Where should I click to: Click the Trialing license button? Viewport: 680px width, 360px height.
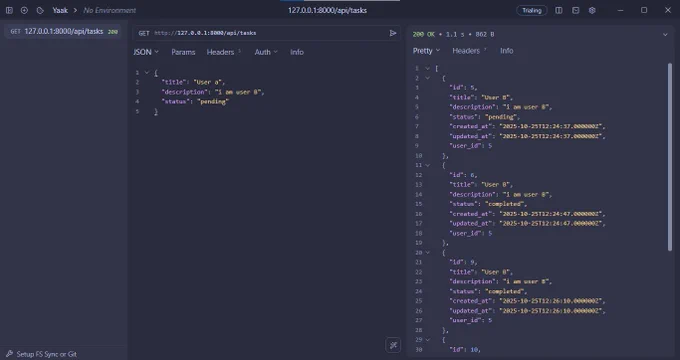pos(532,10)
